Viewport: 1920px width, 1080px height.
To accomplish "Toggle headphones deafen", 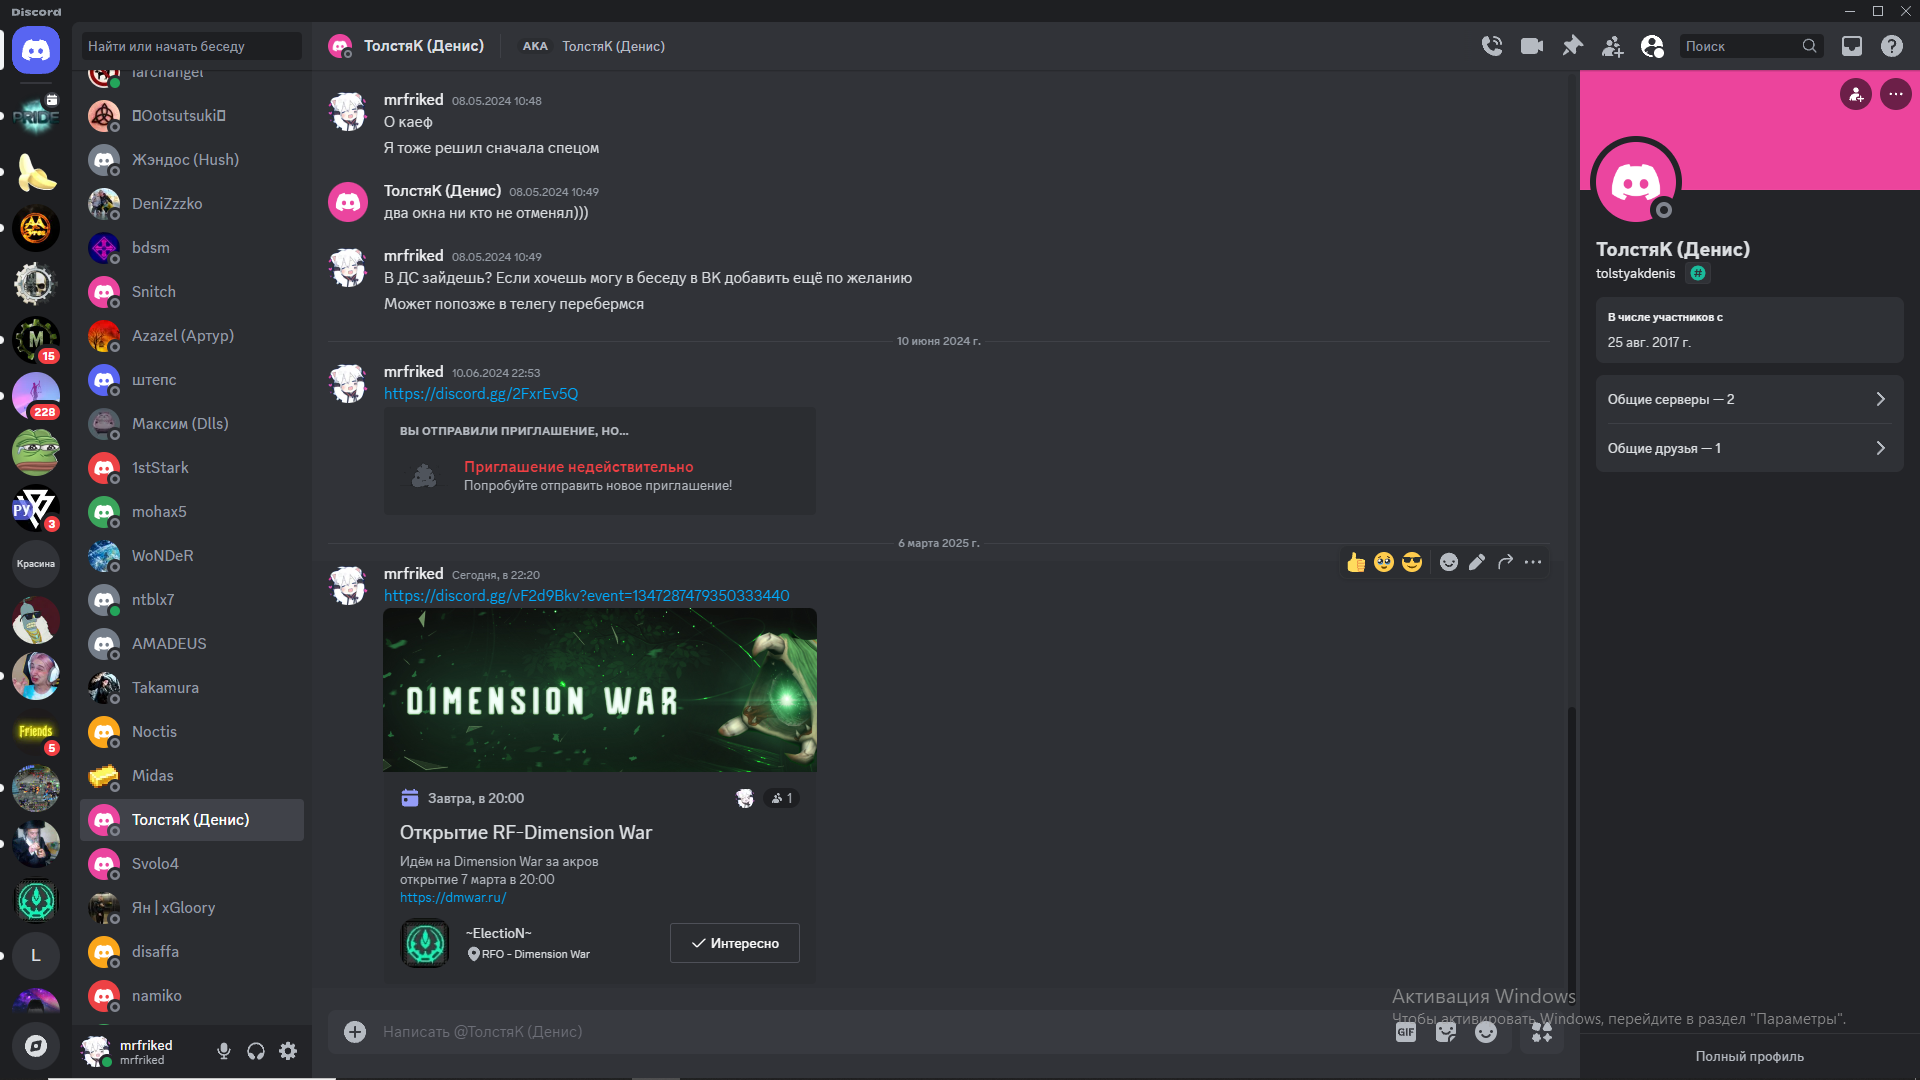I will (256, 1051).
